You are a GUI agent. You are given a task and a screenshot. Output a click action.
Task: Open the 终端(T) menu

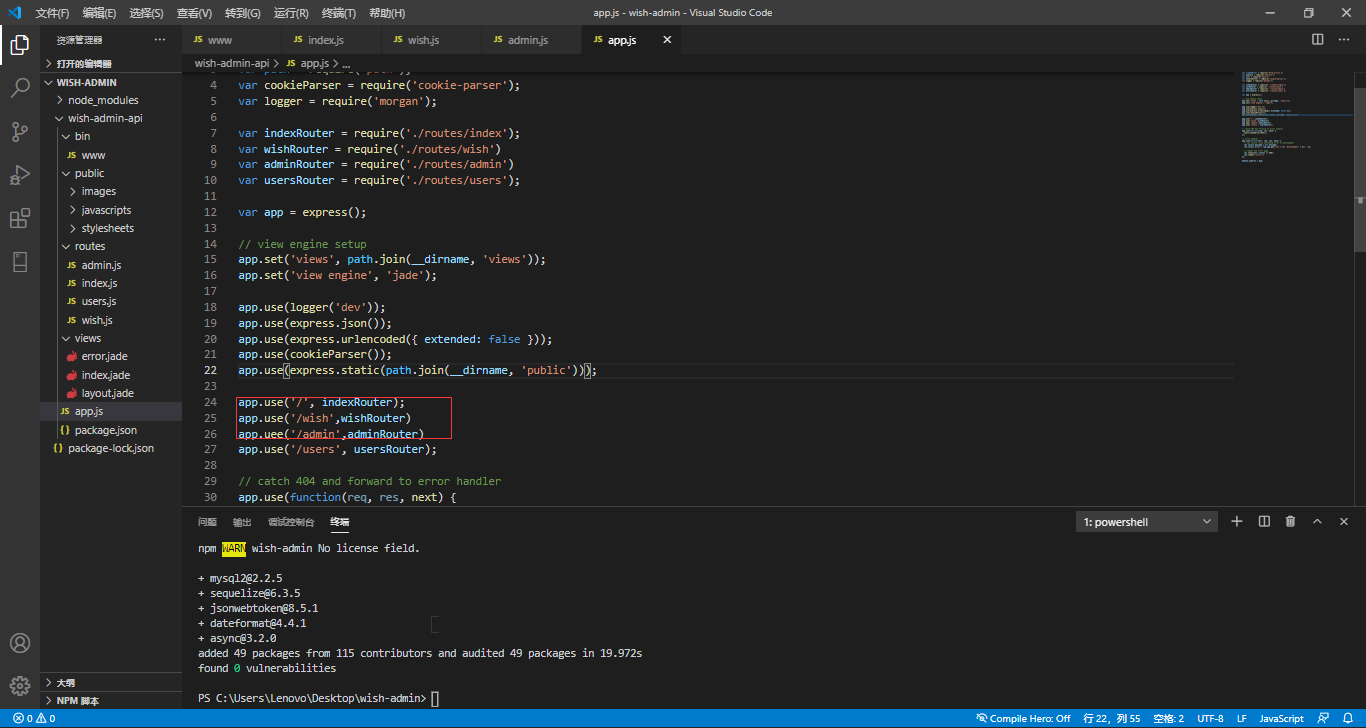[338, 13]
